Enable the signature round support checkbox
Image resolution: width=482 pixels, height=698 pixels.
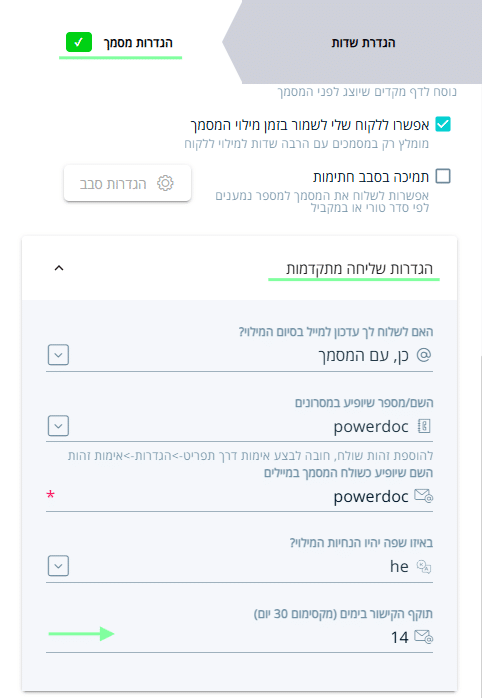[443, 176]
